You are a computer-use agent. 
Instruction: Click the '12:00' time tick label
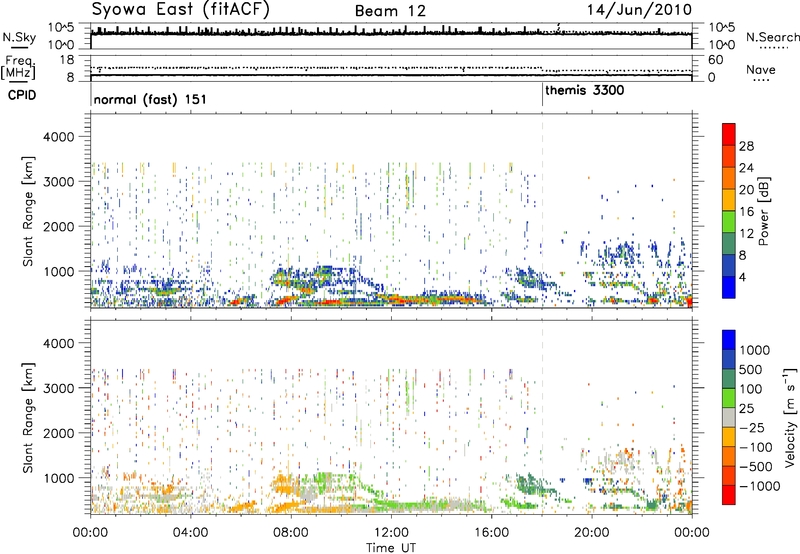point(391,533)
